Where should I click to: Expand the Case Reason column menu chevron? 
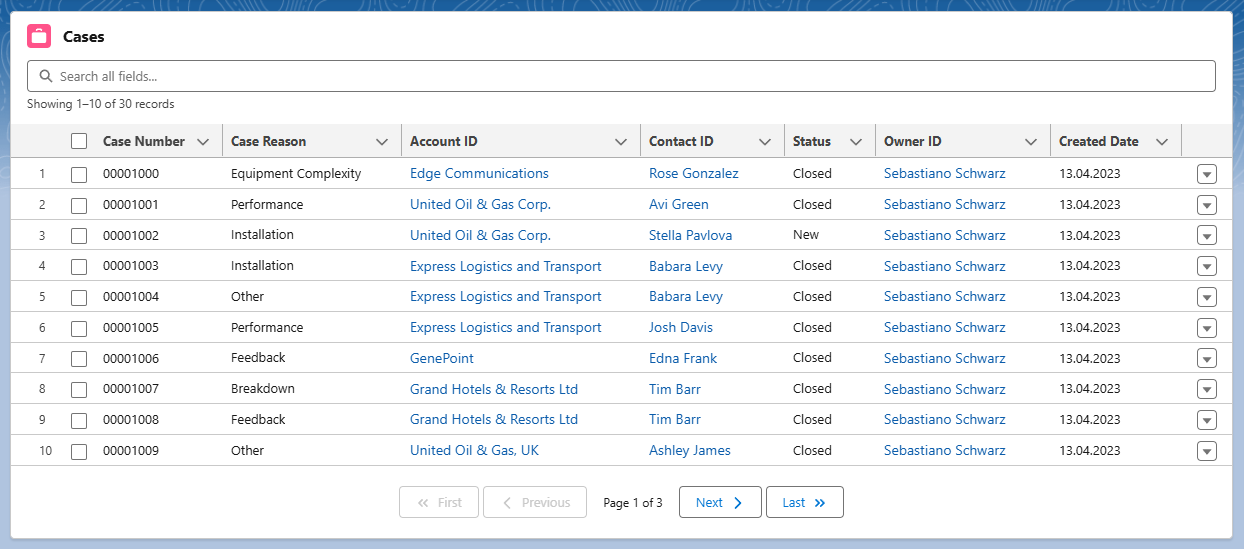tap(382, 142)
